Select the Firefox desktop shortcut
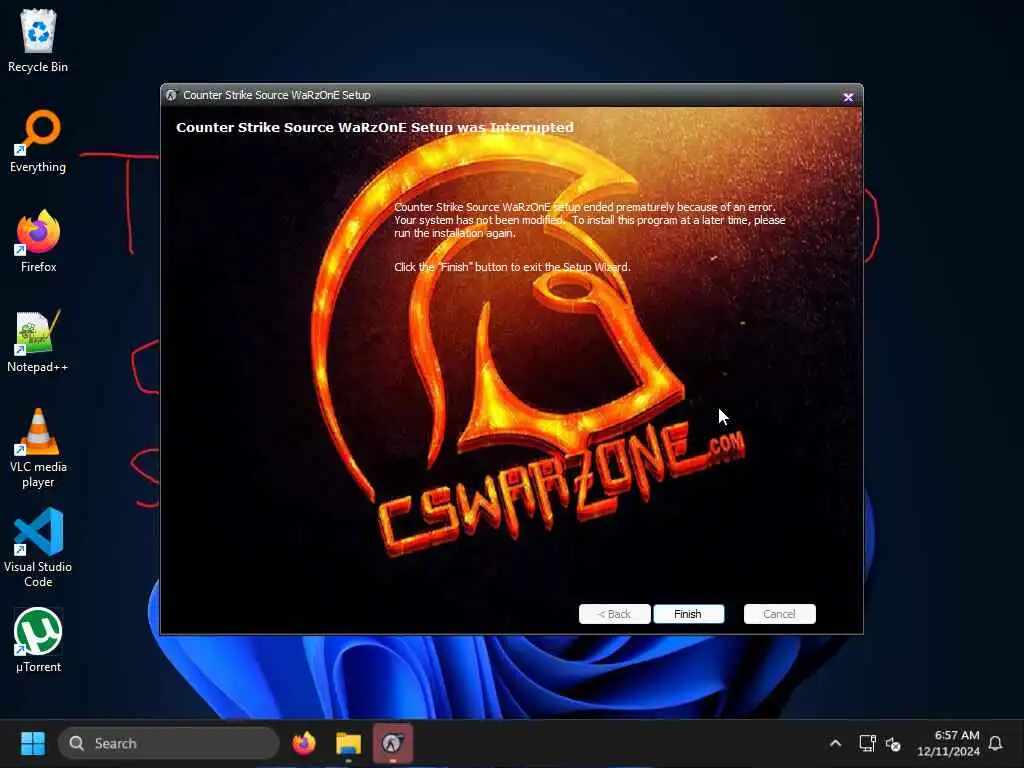 click(38, 241)
